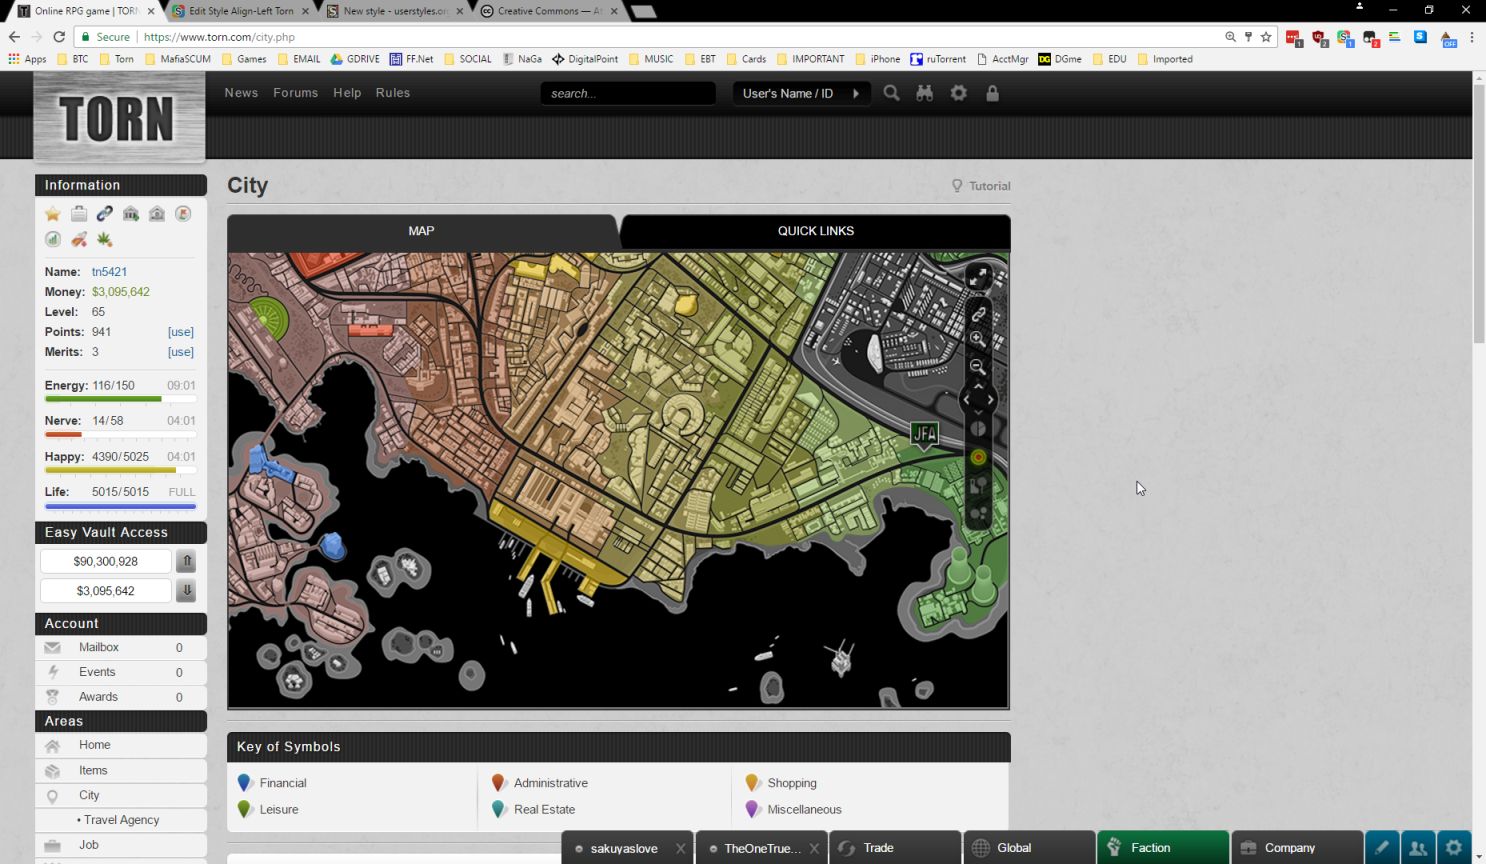Click the green Energy progress bar
This screenshot has height=864, width=1486.
[x=104, y=399]
